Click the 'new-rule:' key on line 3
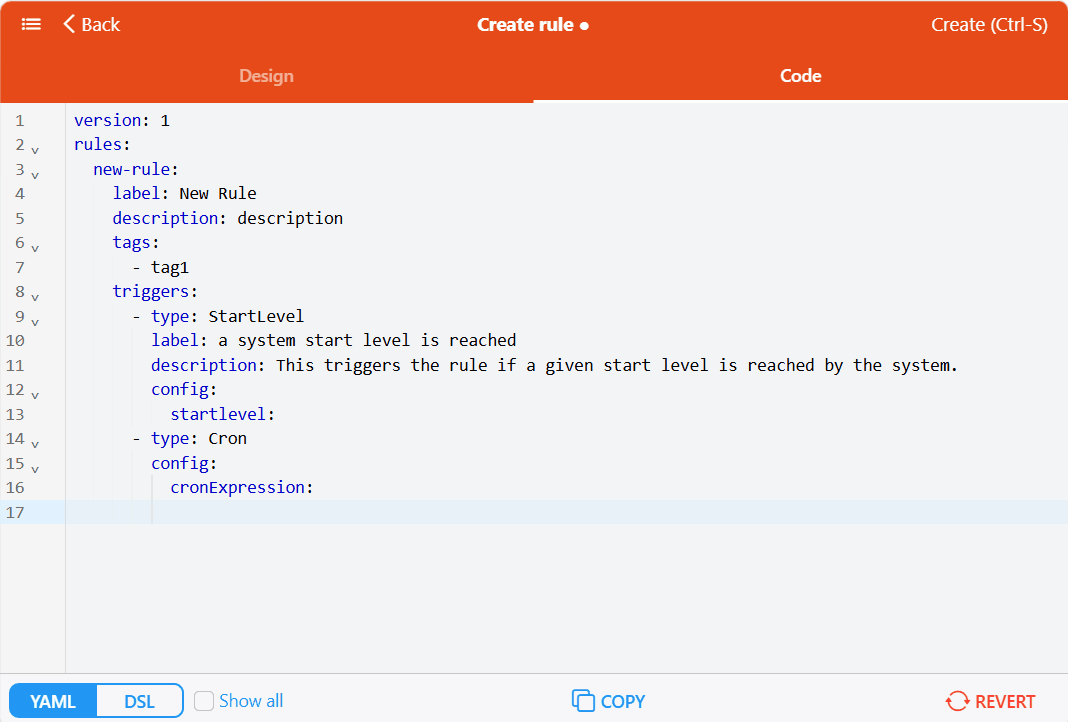1068x722 pixels. click(x=136, y=169)
